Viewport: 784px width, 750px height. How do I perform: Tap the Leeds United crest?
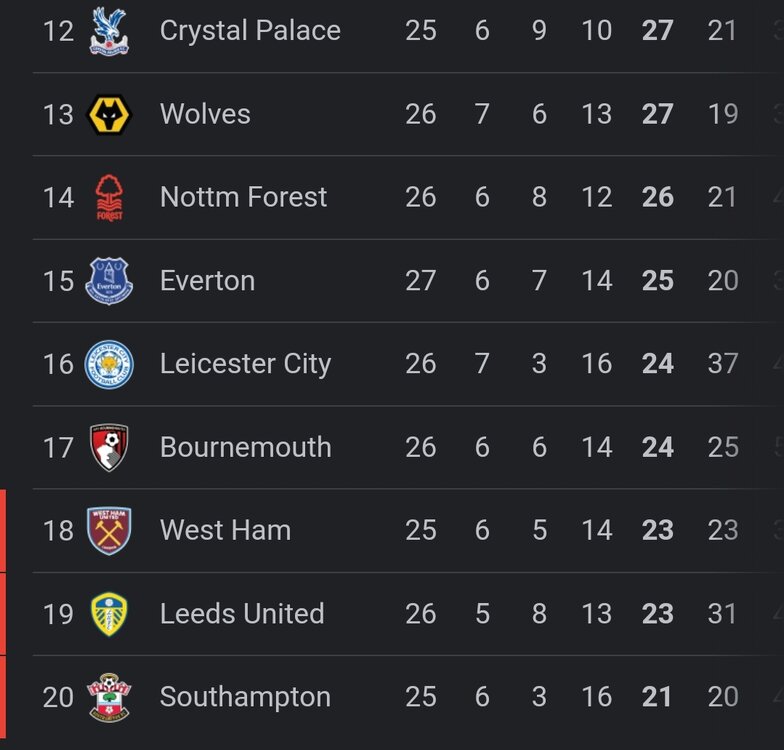tap(109, 613)
